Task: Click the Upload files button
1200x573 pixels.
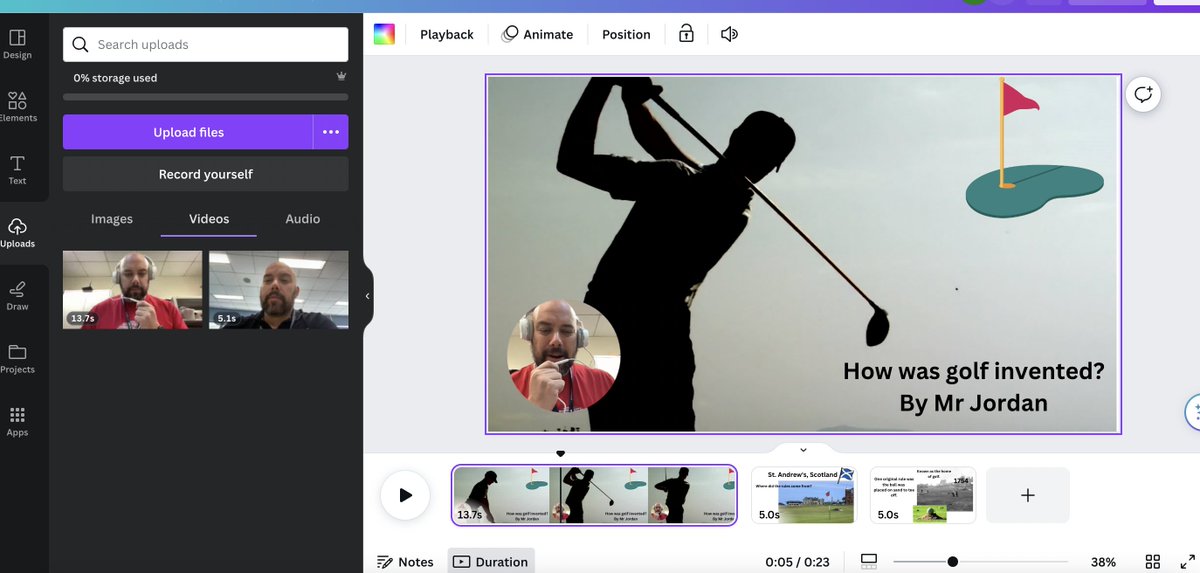Action: click(x=188, y=132)
